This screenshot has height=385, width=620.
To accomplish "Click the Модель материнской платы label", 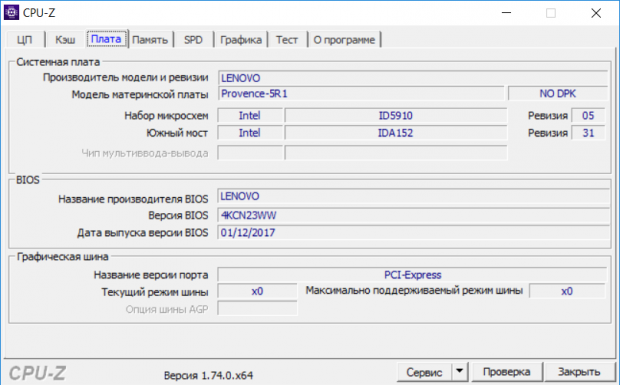I will (x=140, y=95).
